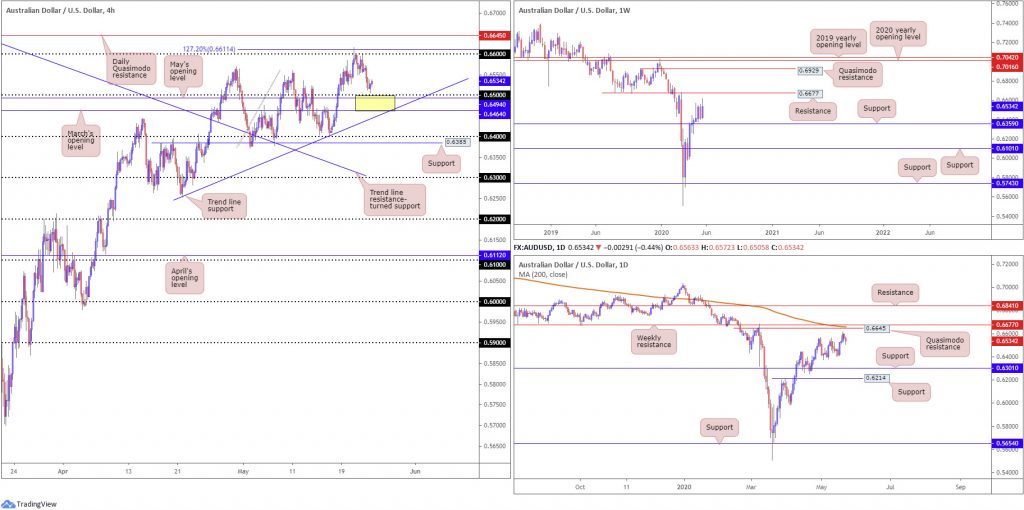Click the 0.6929 level label
1024x510 pixels.
point(808,69)
